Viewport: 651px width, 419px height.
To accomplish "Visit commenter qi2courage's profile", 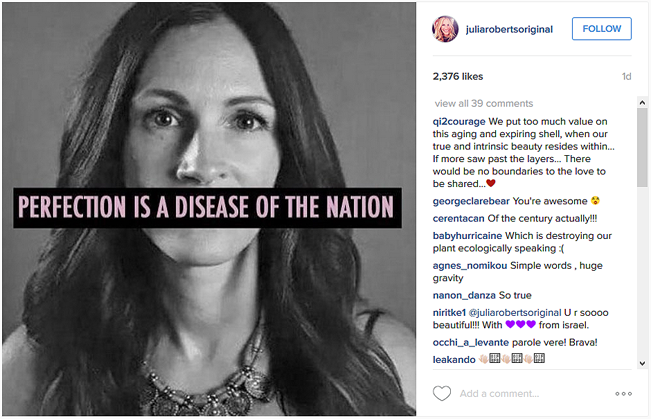I will click(x=460, y=121).
